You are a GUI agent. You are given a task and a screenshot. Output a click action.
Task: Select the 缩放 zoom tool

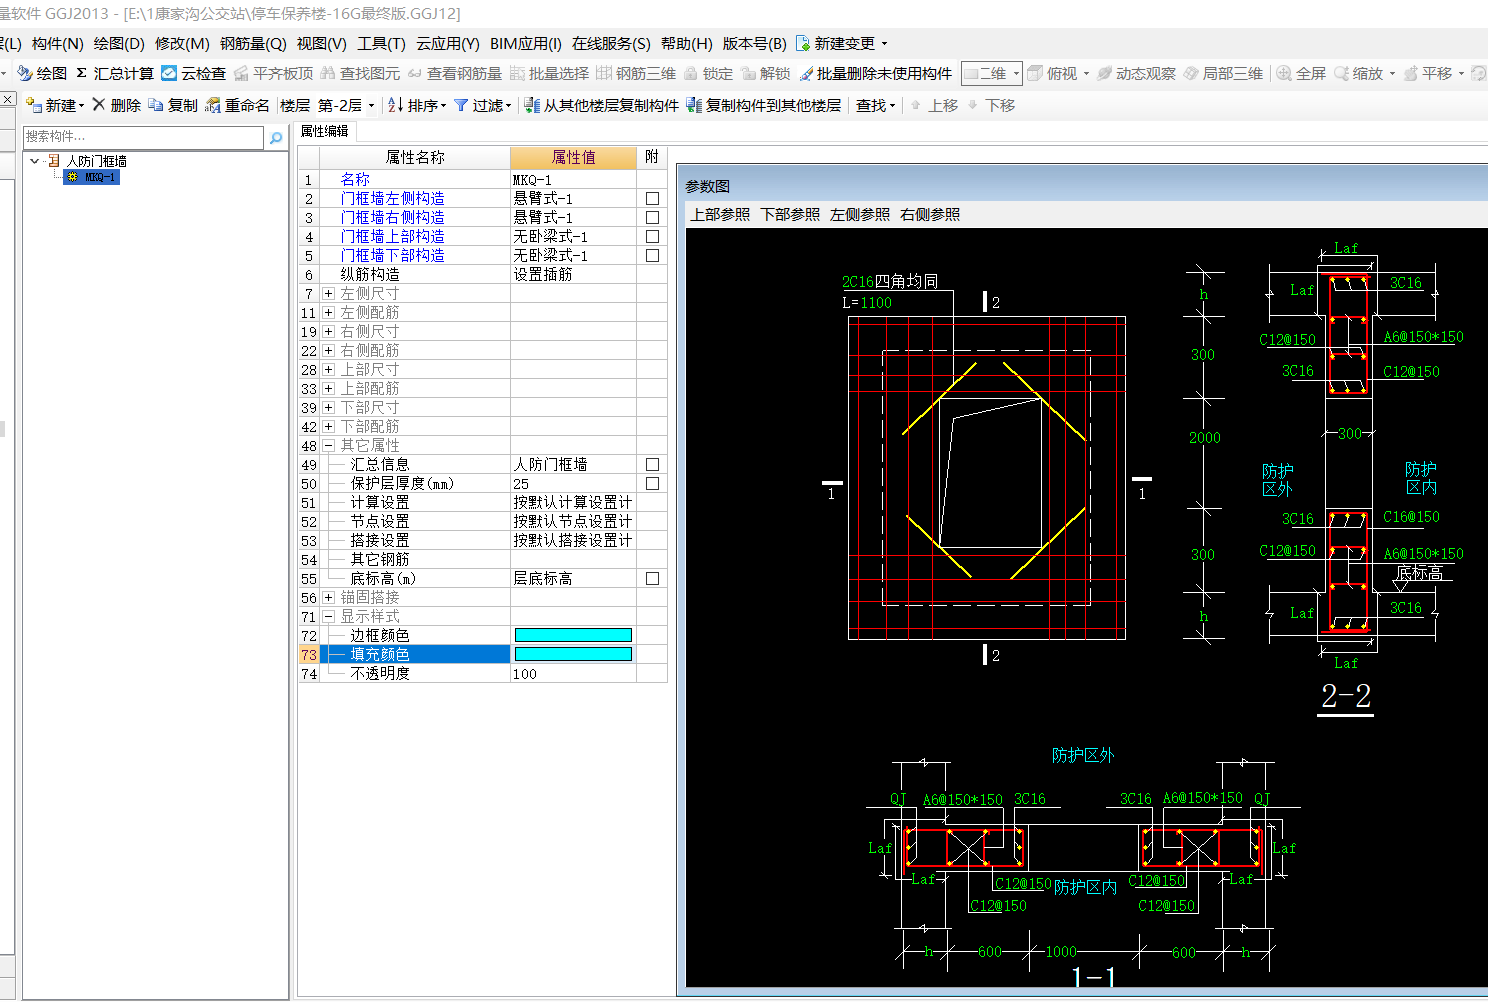point(1359,73)
